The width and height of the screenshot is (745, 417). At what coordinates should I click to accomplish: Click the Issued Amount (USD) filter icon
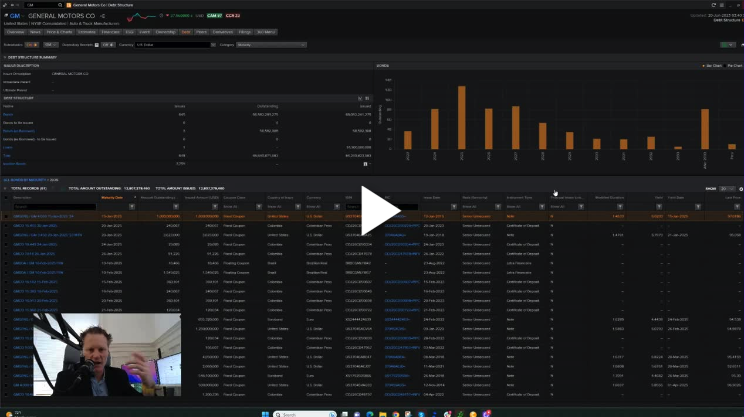click(x=215, y=207)
